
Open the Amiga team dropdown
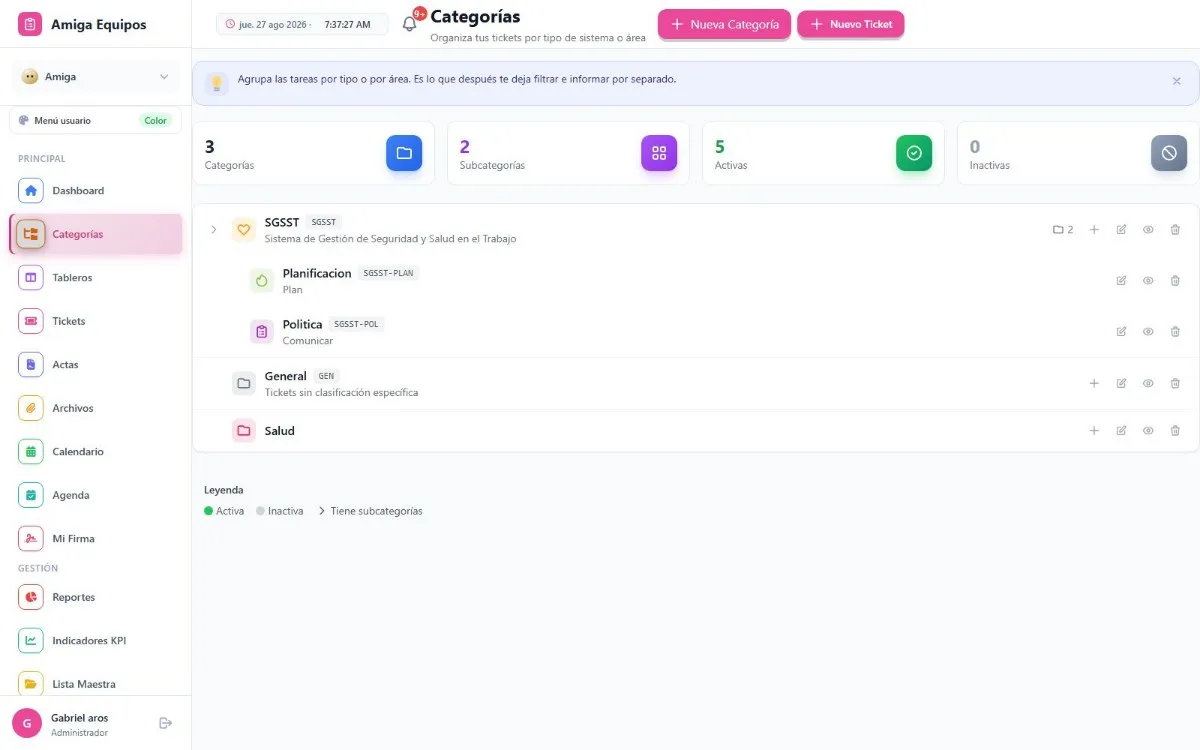pyautogui.click(x=96, y=77)
